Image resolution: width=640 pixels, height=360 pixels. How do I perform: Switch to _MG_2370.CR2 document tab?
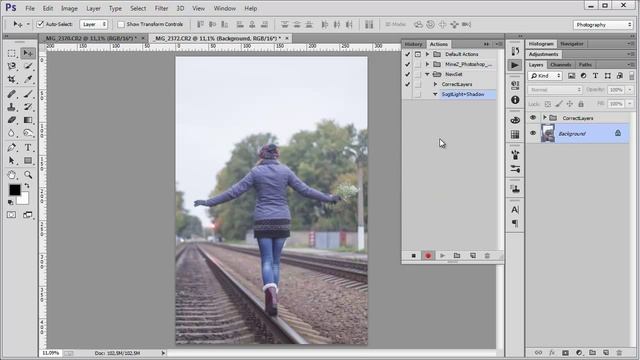90,38
